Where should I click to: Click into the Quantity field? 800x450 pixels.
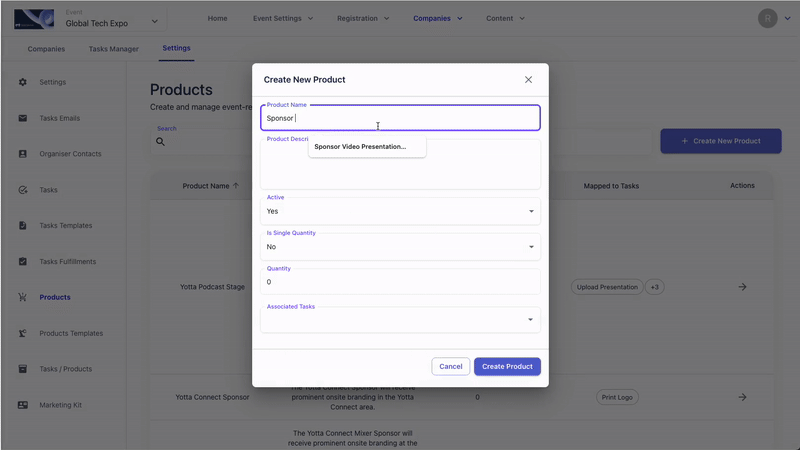[400, 282]
